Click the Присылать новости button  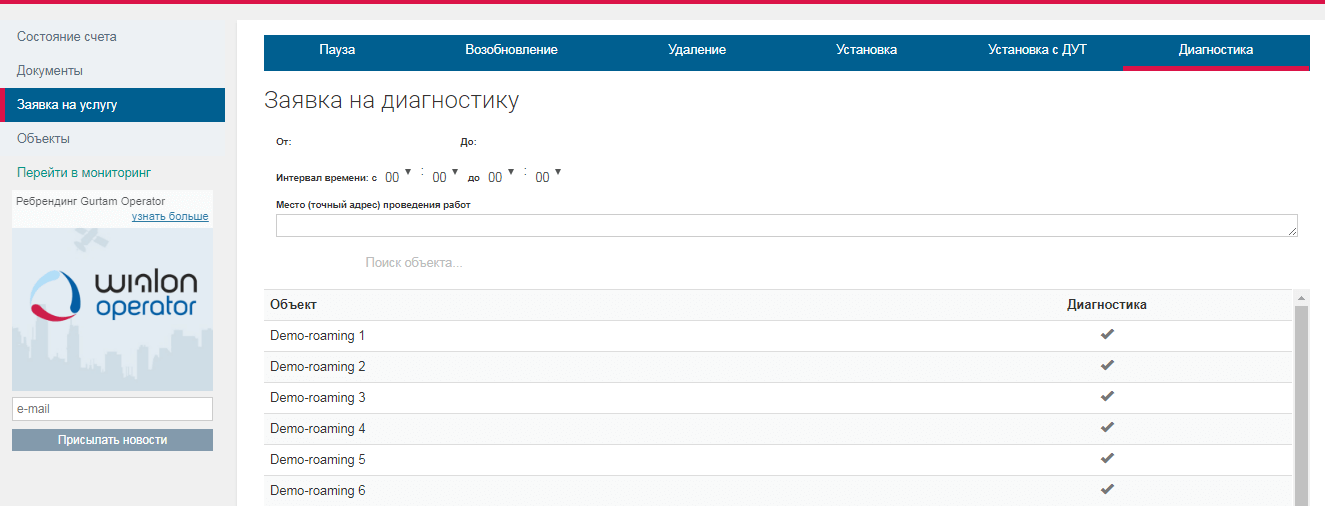(x=112, y=440)
